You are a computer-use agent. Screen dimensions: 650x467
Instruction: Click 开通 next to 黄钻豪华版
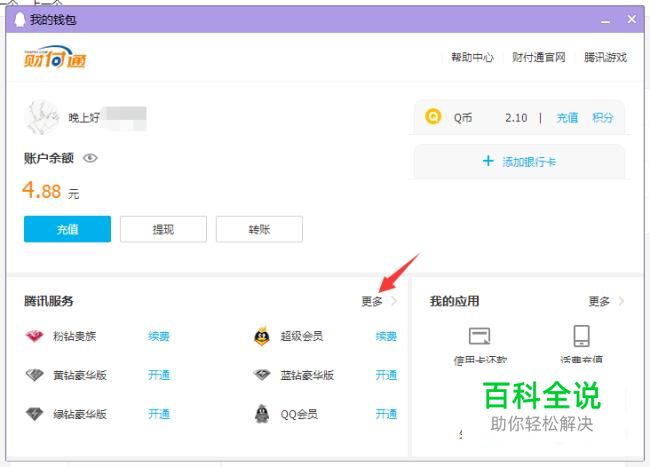click(159, 375)
